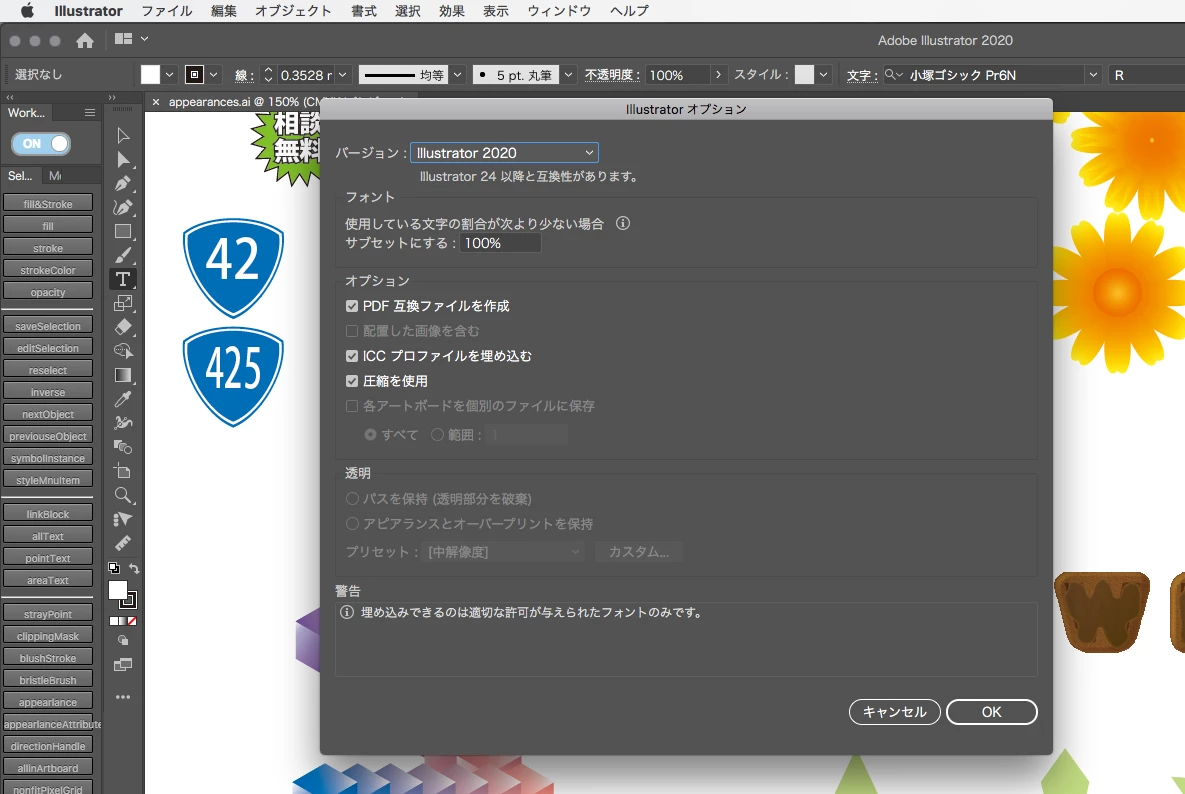Click font subset info icon
The width and height of the screenshot is (1185, 794).
[623, 224]
